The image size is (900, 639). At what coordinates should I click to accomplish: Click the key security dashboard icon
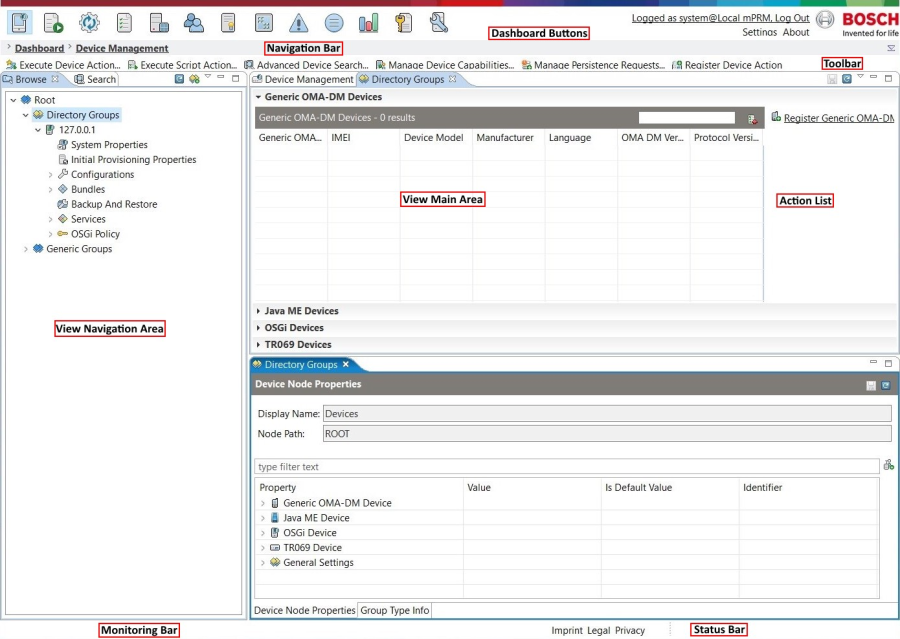(x=403, y=23)
